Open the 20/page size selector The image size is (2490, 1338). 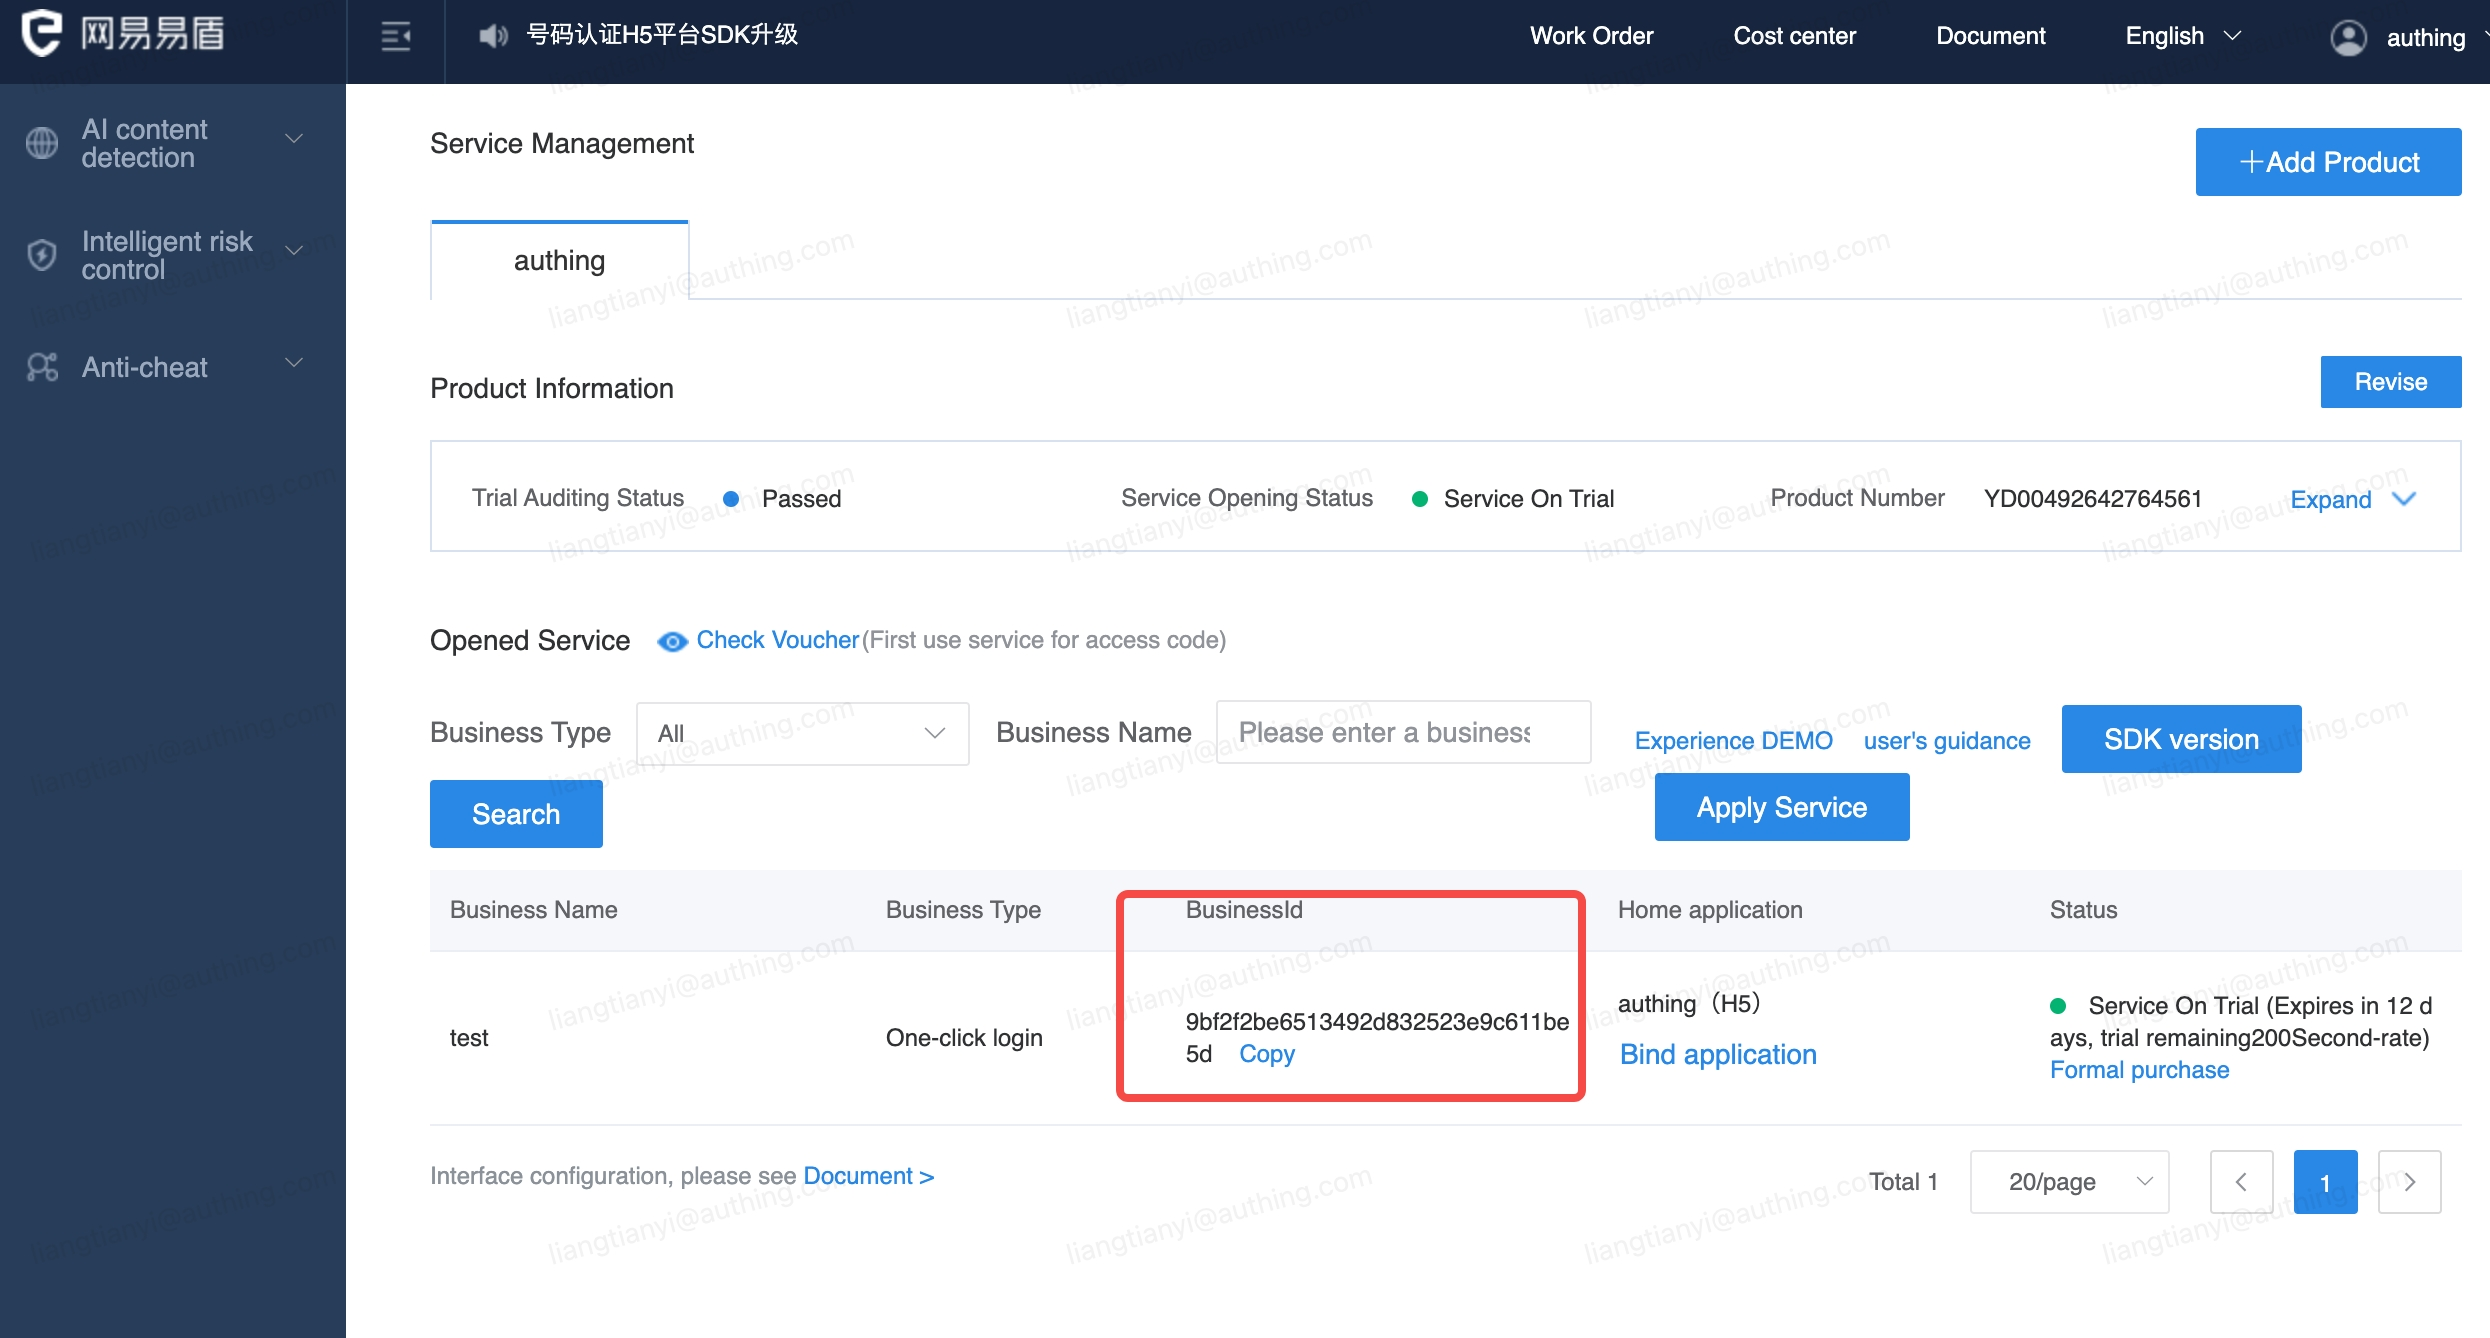coord(2069,1181)
